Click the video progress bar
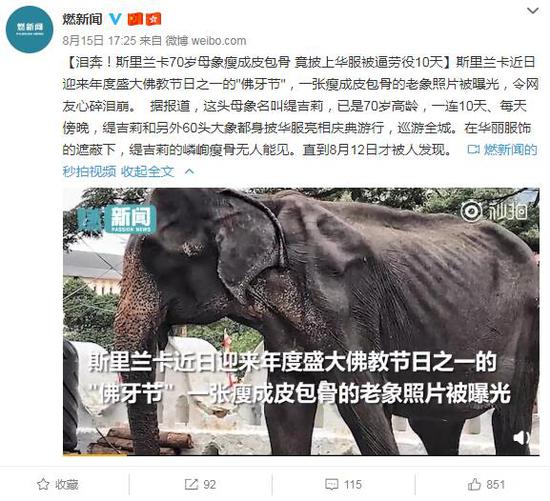 click(x=301, y=454)
